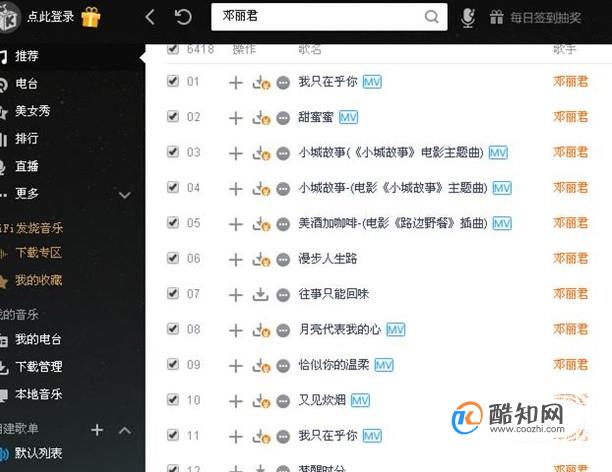Viewport: 612px width, 472px height.
Task: Open artist 邓丽君 link on row 01
Action: (x=570, y=82)
